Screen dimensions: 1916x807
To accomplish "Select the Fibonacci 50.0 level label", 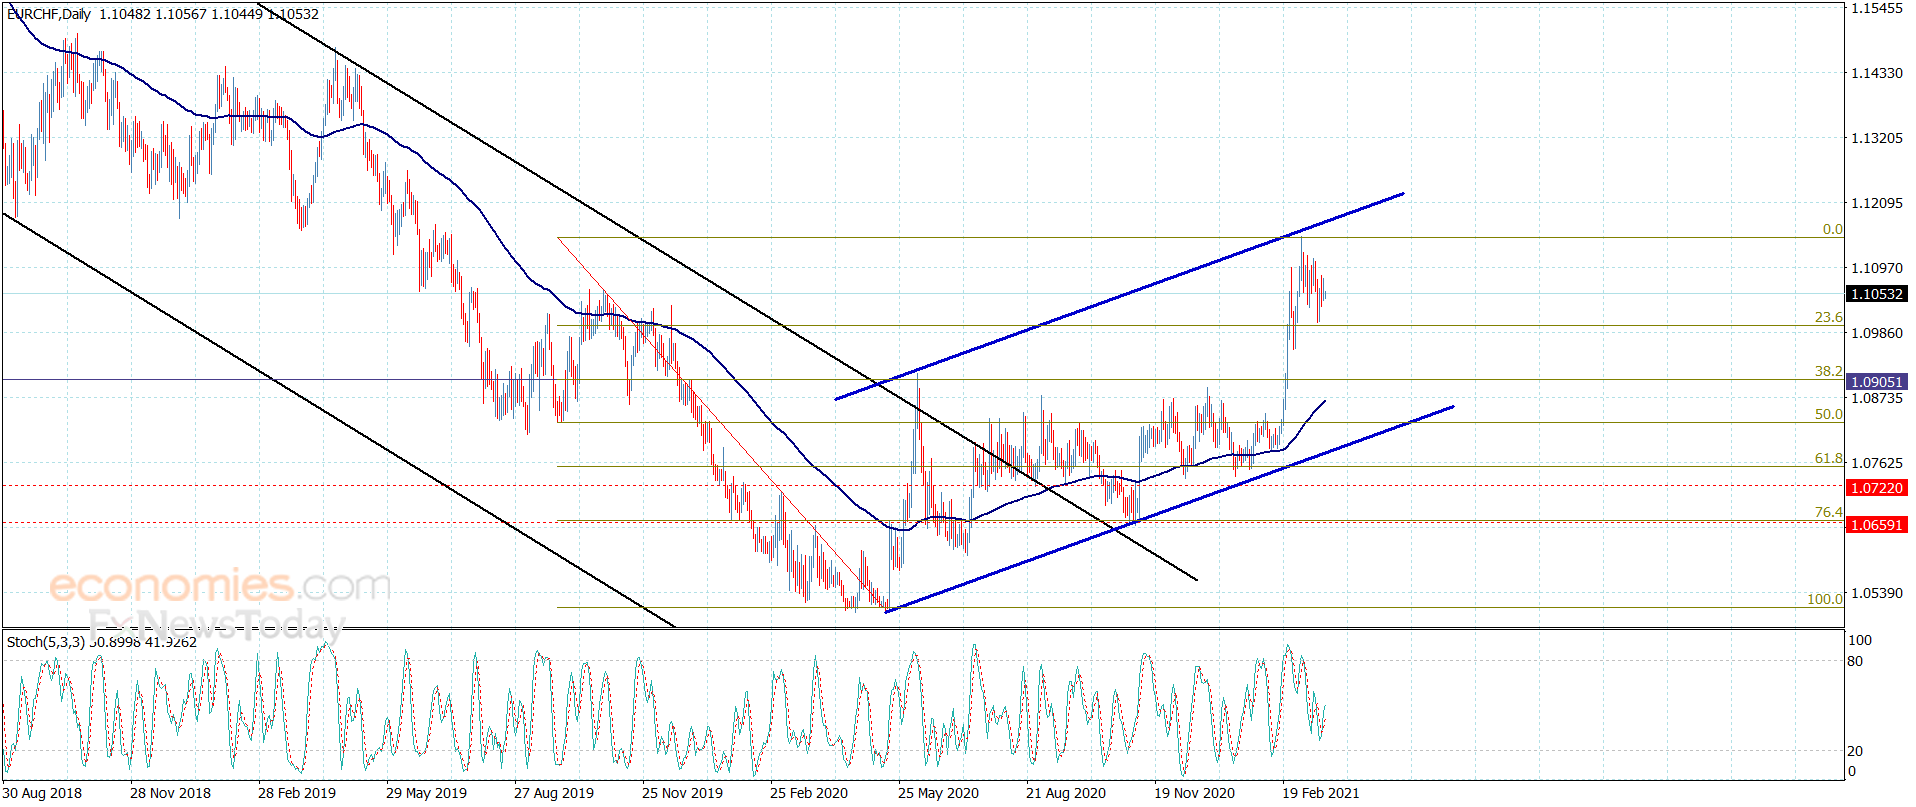I will tap(1828, 414).
